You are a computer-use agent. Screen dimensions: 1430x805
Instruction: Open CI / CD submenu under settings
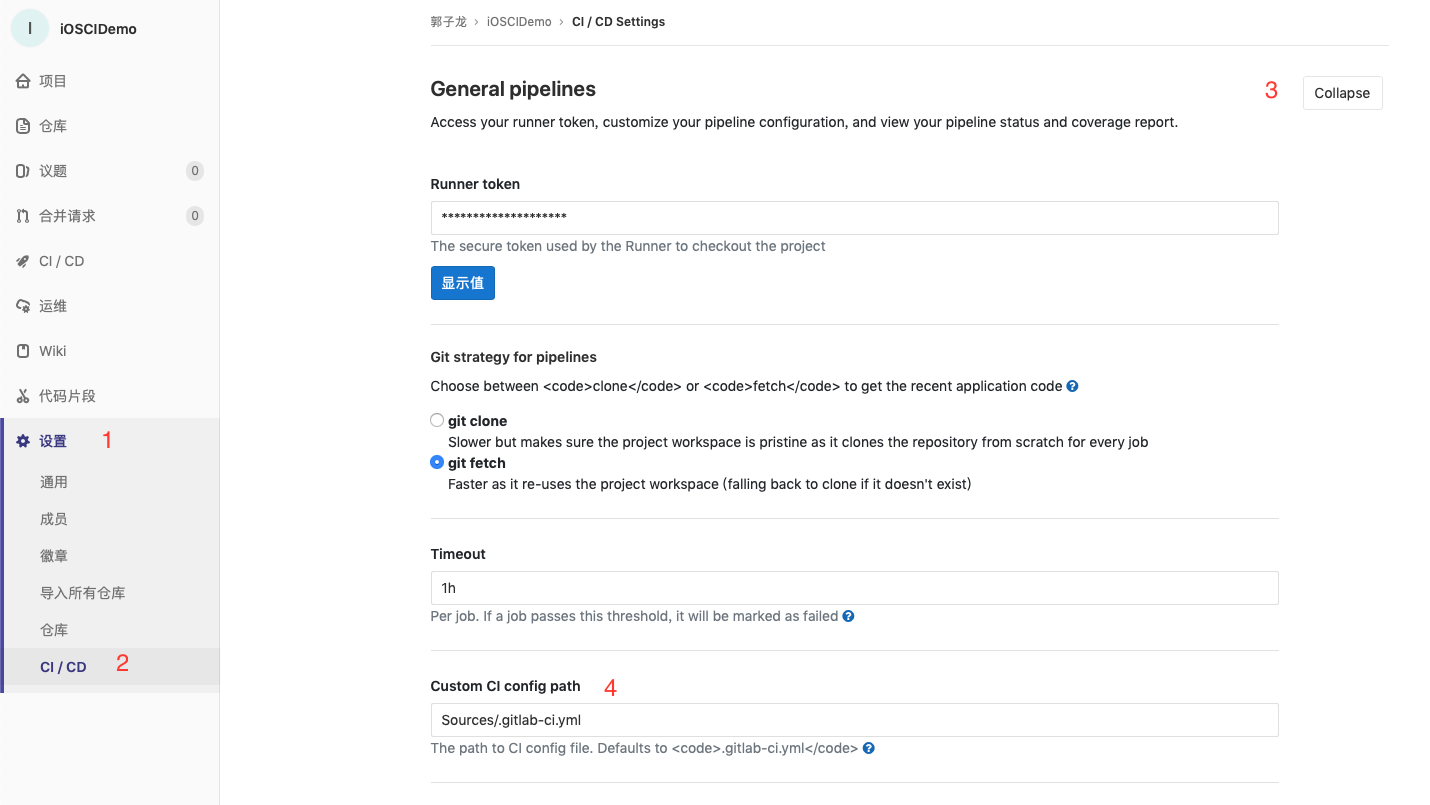[x=63, y=667]
